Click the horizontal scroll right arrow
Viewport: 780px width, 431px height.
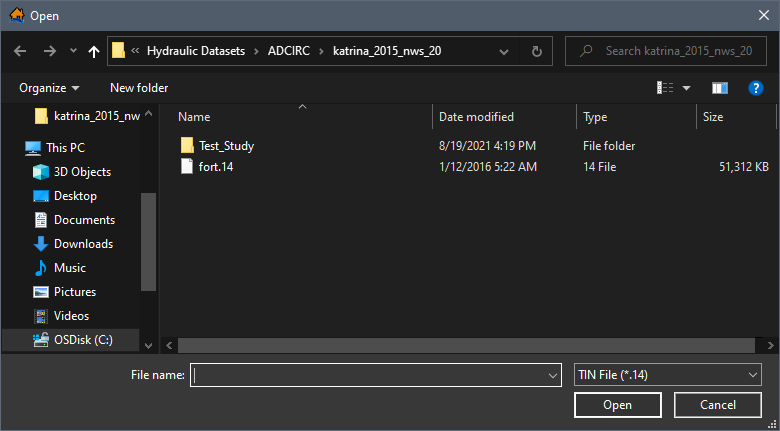click(x=770, y=345)
